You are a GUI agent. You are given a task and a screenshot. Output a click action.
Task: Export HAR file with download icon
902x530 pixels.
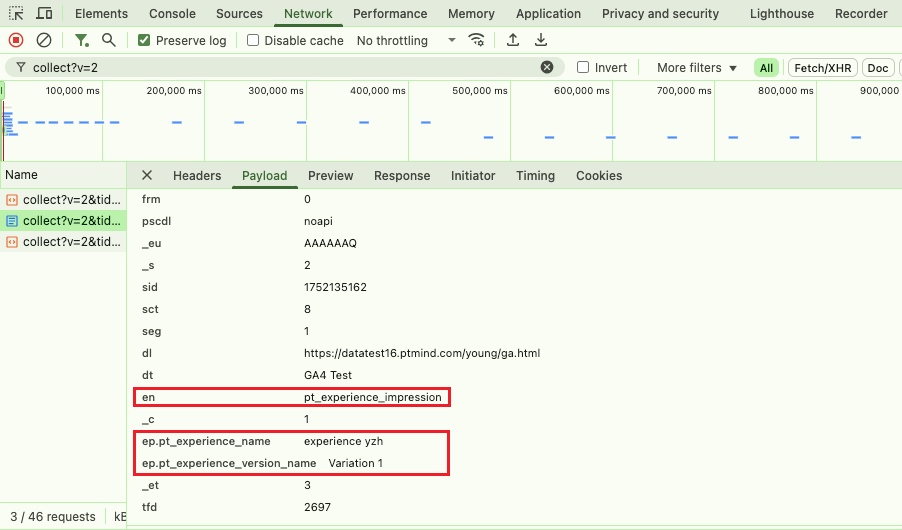pyautogui.click(x=541, y=40)
